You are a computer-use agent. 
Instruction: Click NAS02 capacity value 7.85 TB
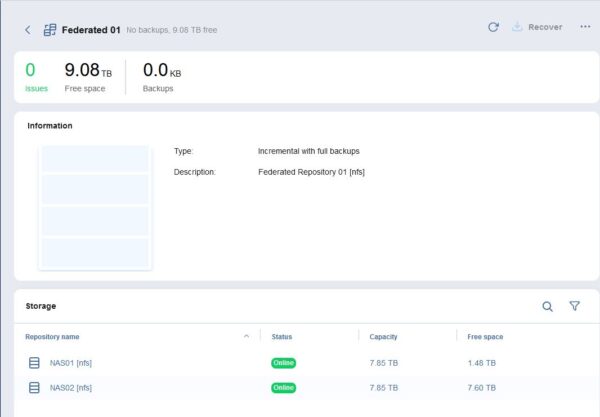(384, 388)
